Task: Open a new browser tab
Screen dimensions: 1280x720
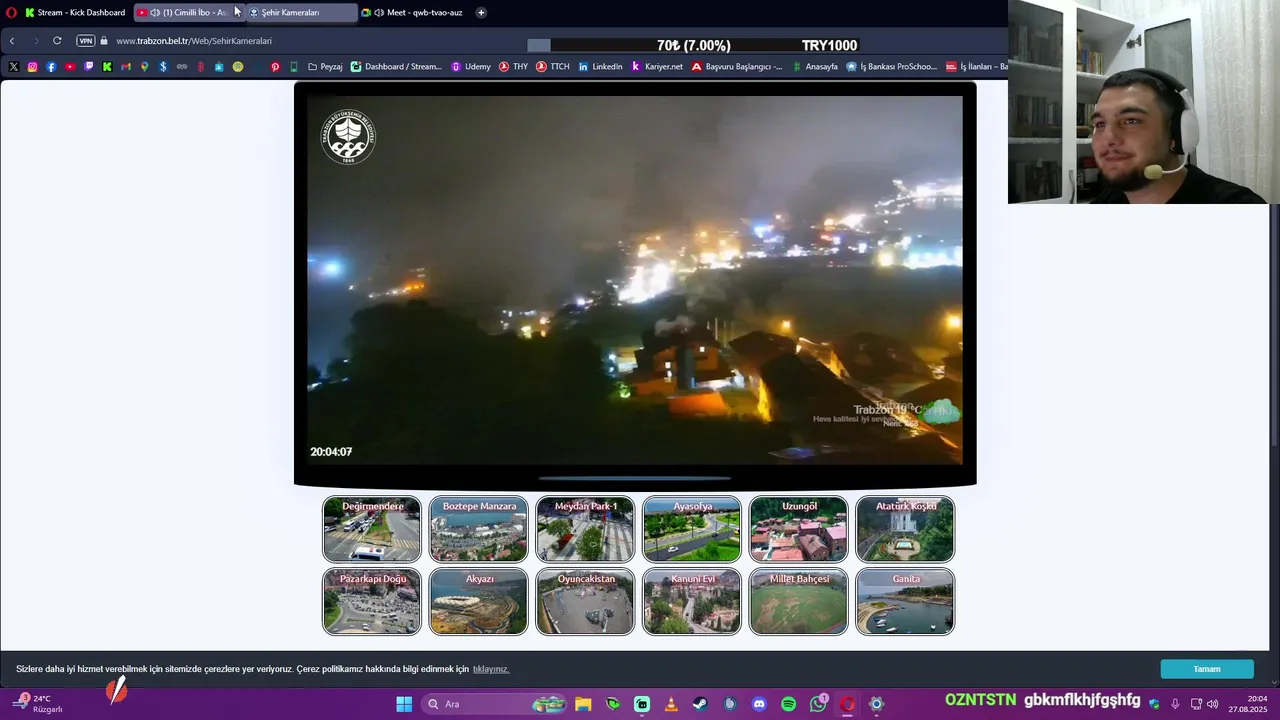Action: tap(481, 13)
